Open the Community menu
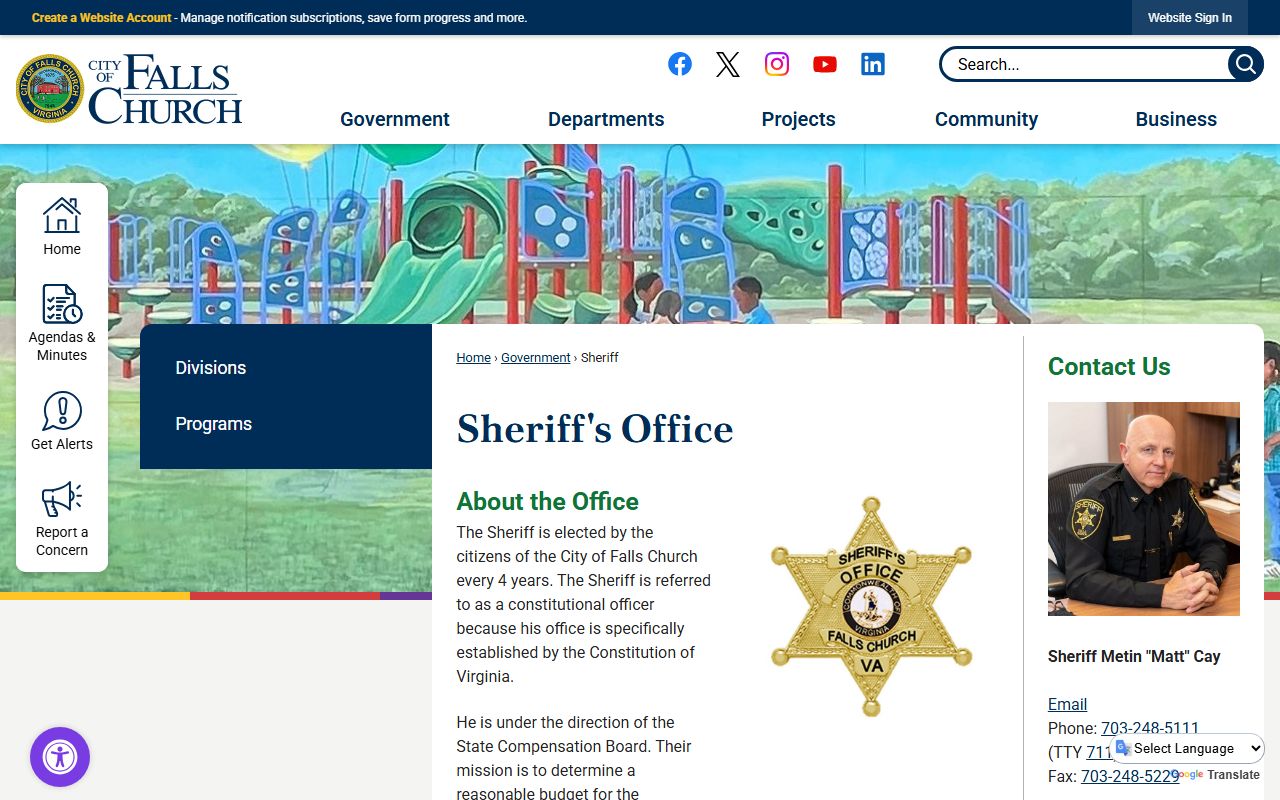The width and height of the screenshot is (1280, 800). pyautogui.click(x=986, y=119)
